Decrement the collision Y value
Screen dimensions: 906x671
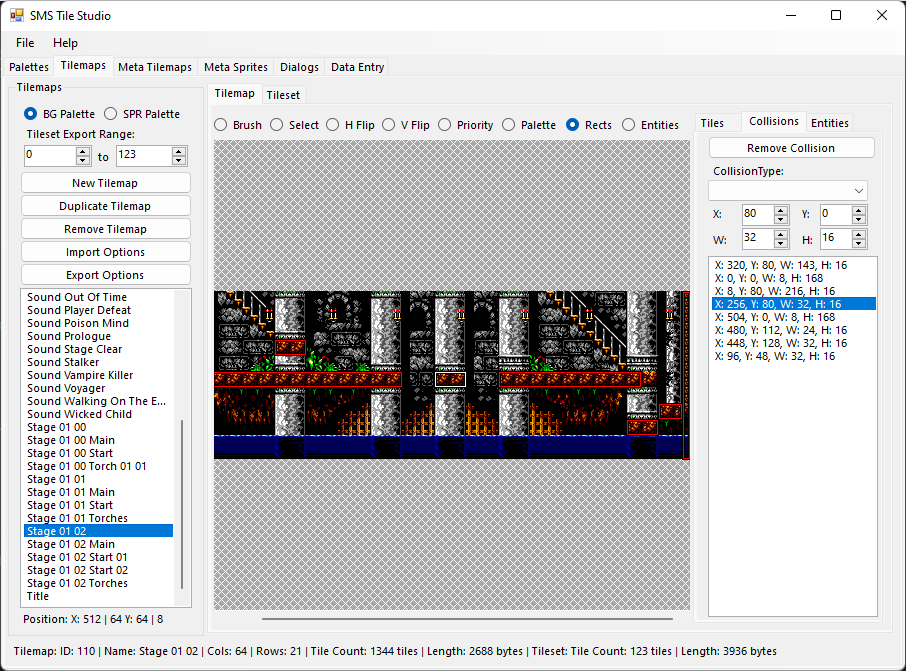click(859, 220)
